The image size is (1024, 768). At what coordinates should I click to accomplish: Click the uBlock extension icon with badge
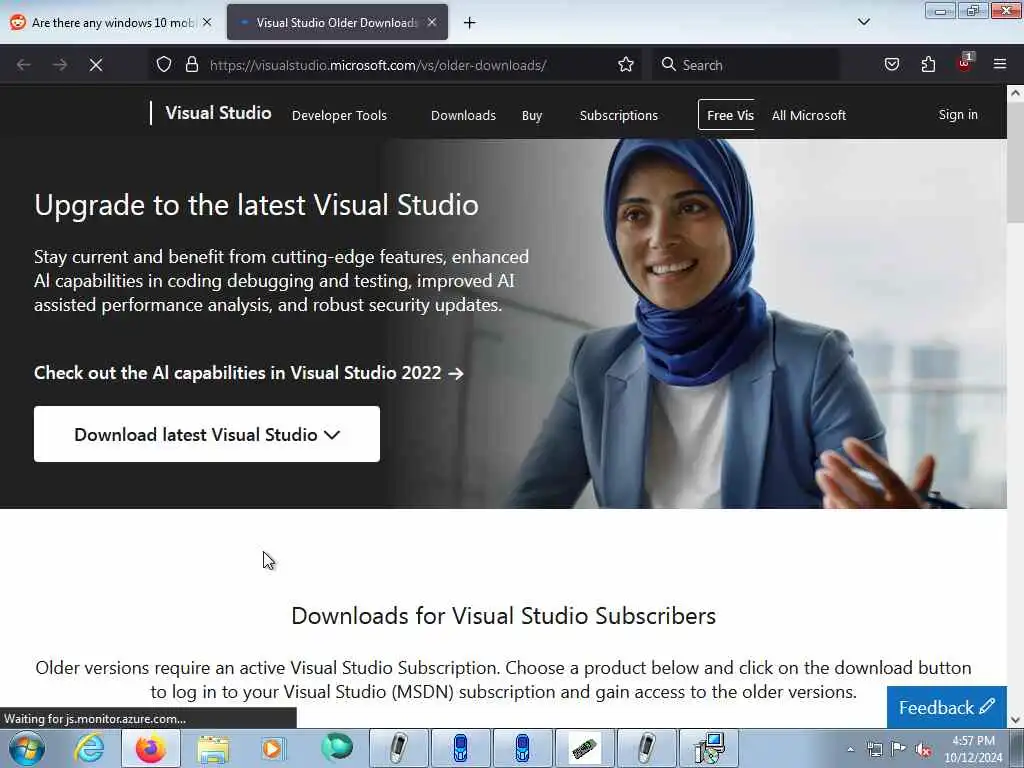pos(965,63)
